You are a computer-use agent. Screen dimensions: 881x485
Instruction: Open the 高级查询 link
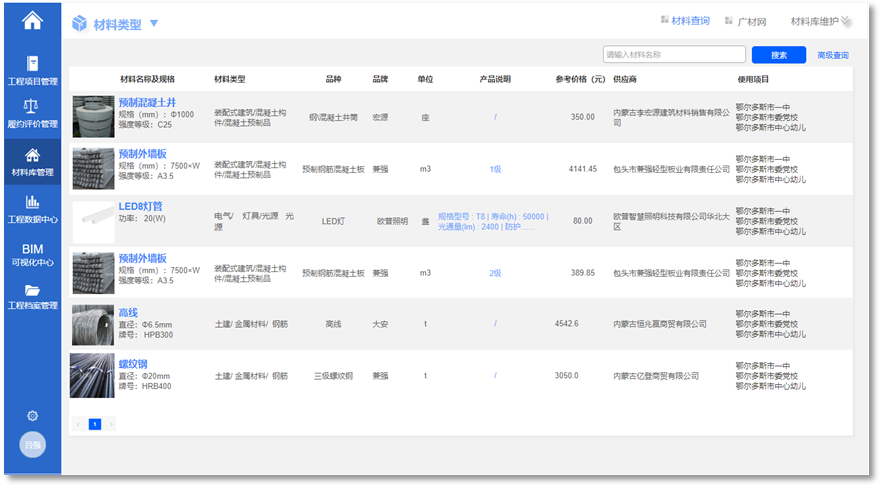coord(832,56)
